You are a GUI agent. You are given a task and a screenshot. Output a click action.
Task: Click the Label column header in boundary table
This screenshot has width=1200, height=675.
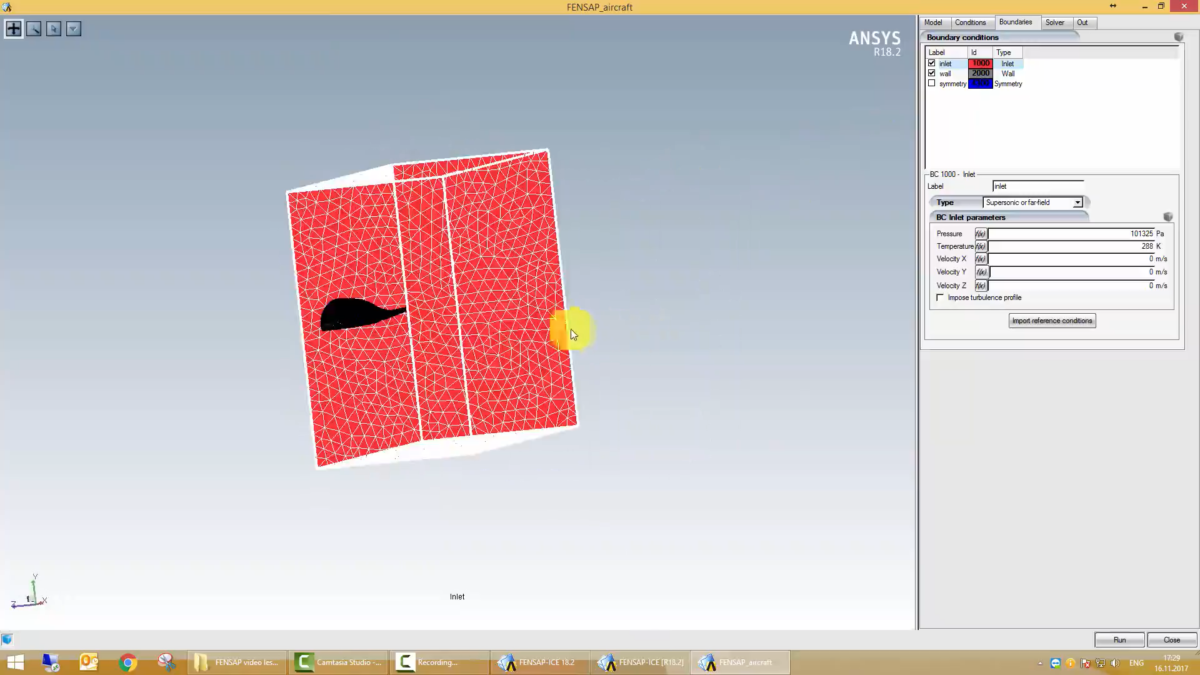coord(946,52)
